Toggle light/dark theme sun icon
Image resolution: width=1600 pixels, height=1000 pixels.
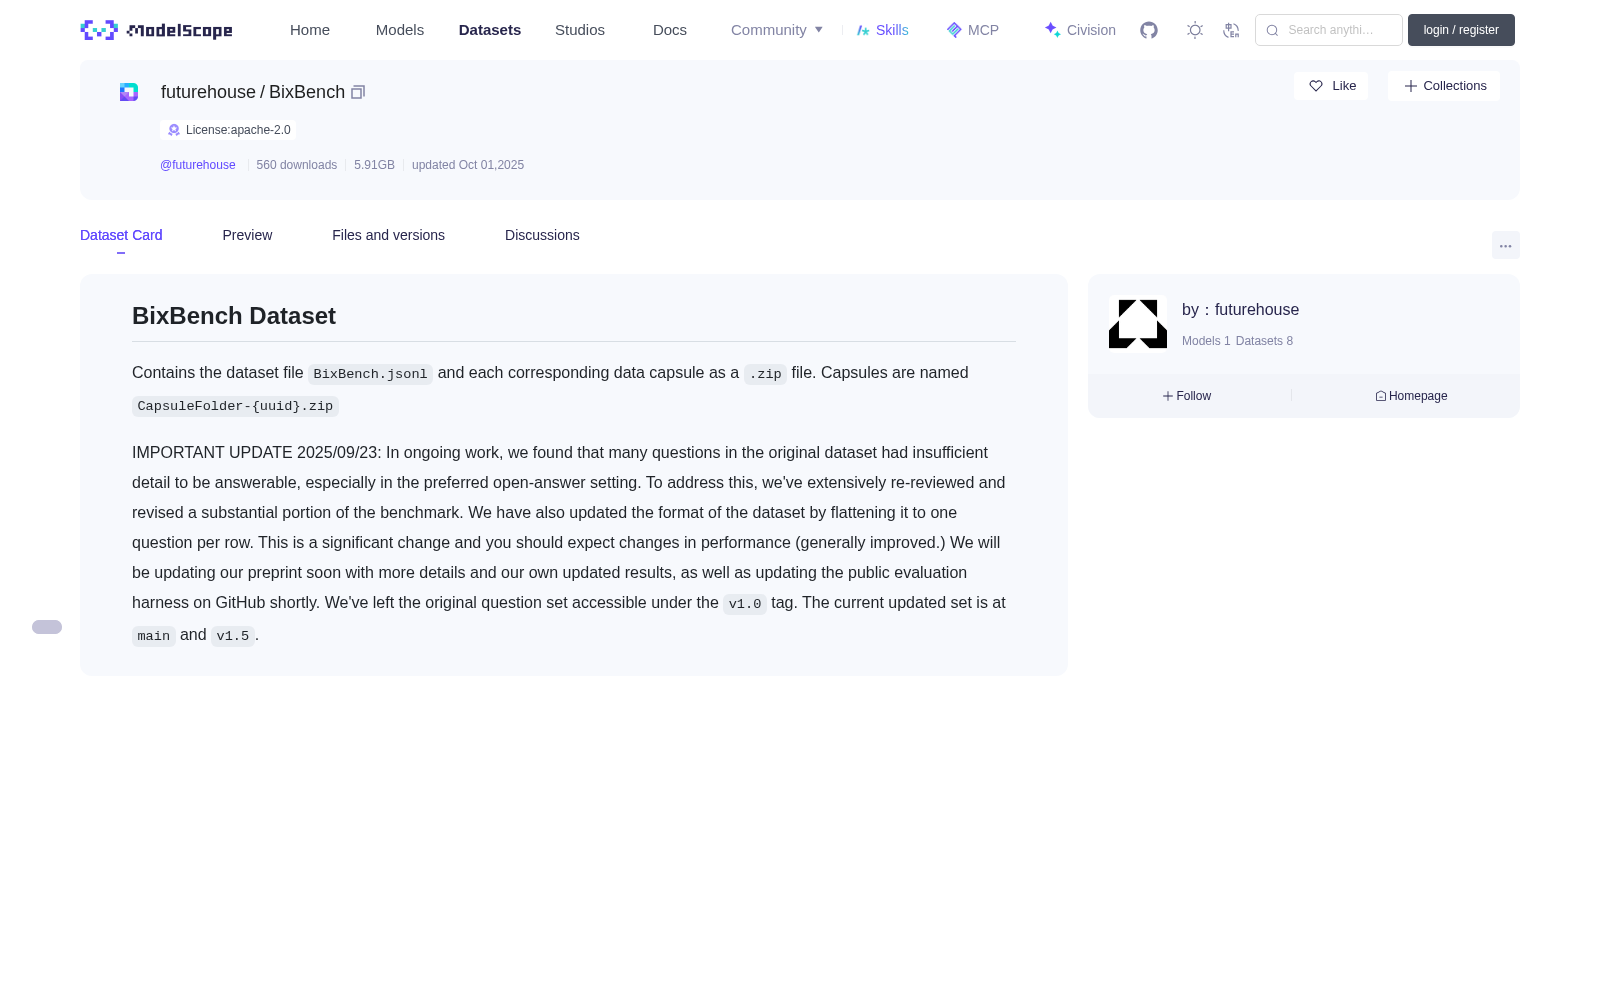click(1195, 30)
